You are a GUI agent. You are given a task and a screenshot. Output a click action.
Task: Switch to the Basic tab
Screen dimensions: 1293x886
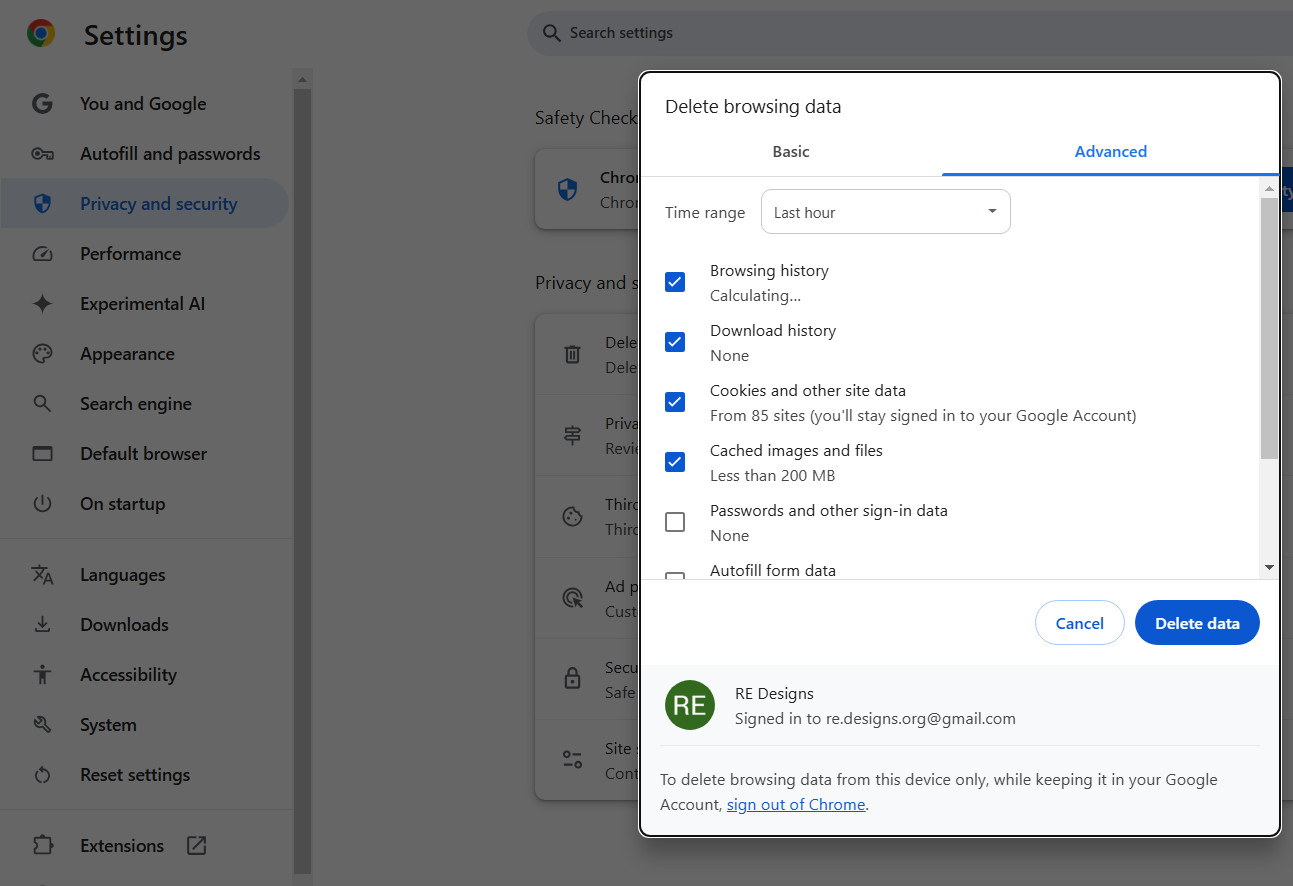pos(790,152)
